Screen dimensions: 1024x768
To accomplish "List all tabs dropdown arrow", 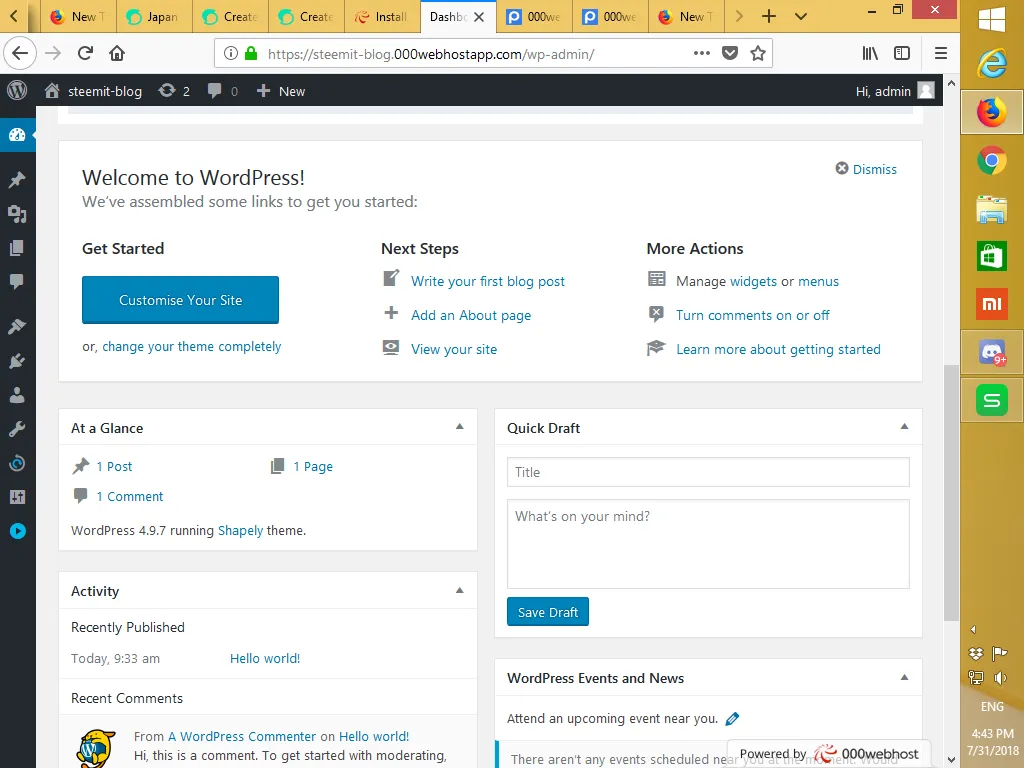I will 801,16.
